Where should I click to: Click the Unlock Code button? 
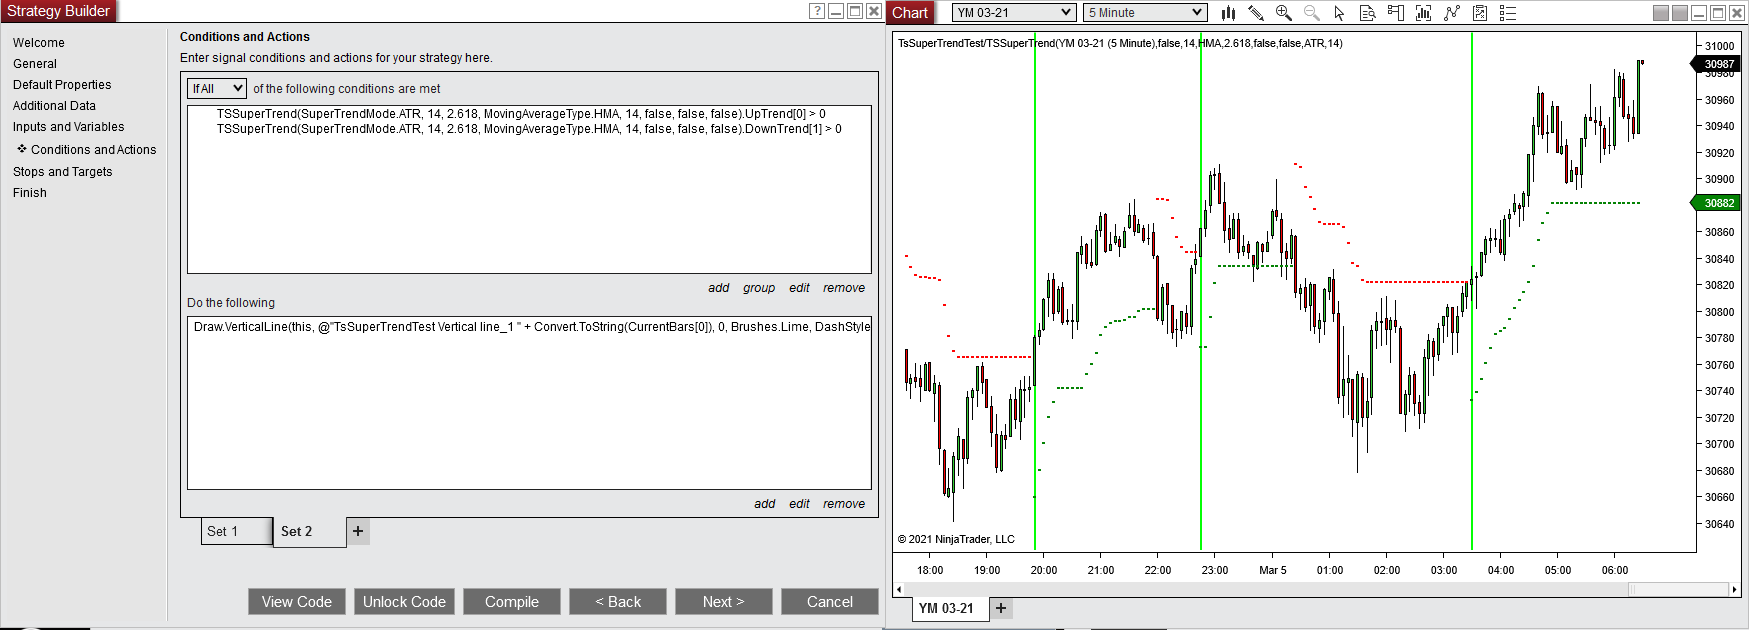[404, 601]
